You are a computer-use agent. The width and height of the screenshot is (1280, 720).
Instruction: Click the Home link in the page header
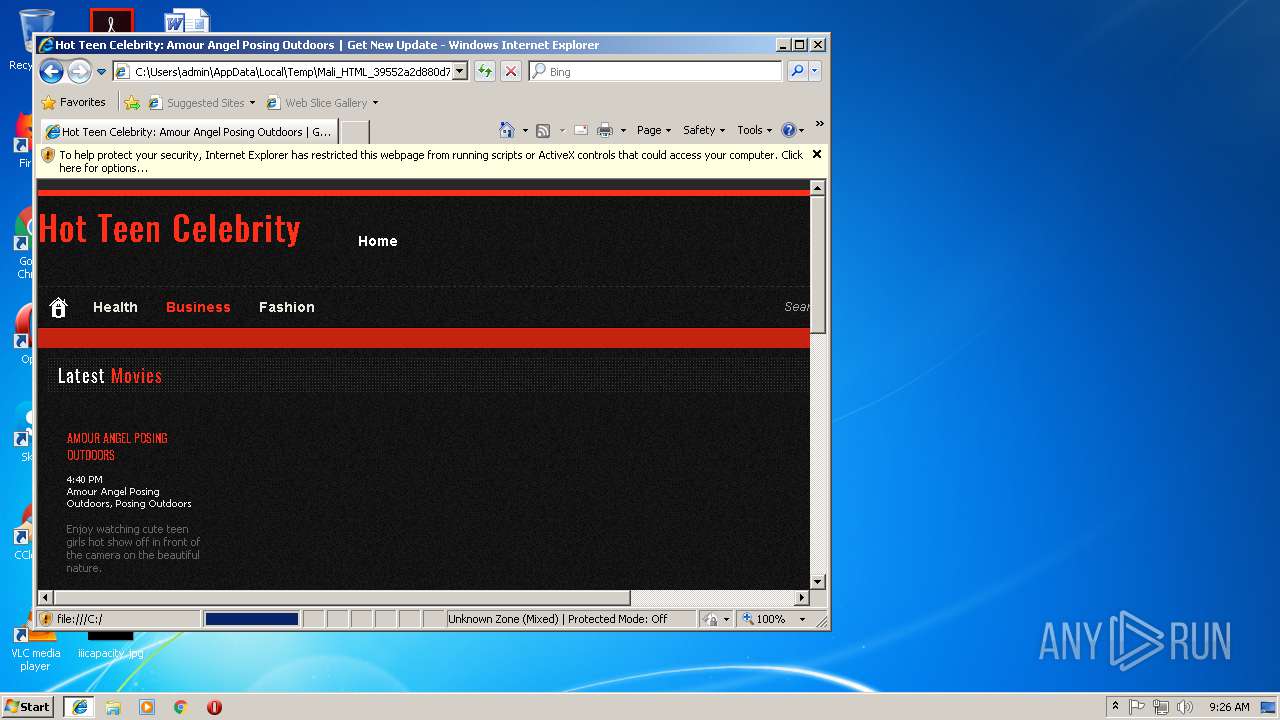378,241
